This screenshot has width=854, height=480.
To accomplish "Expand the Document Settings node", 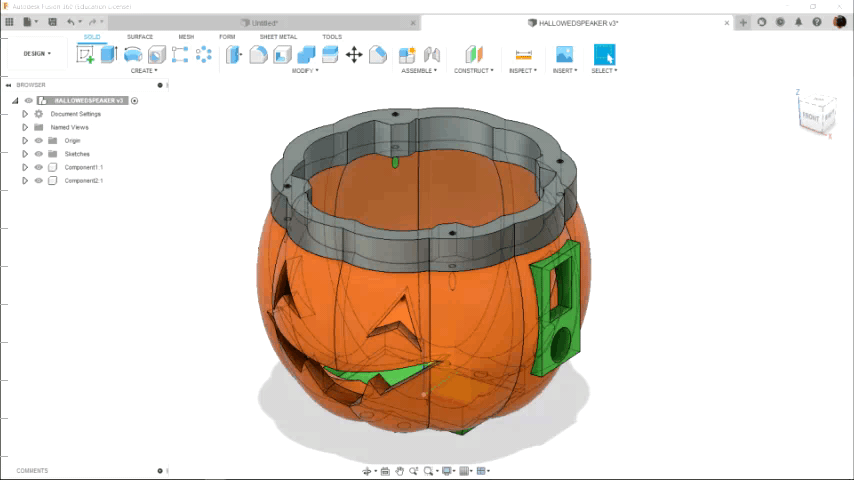I will (25, 114).
